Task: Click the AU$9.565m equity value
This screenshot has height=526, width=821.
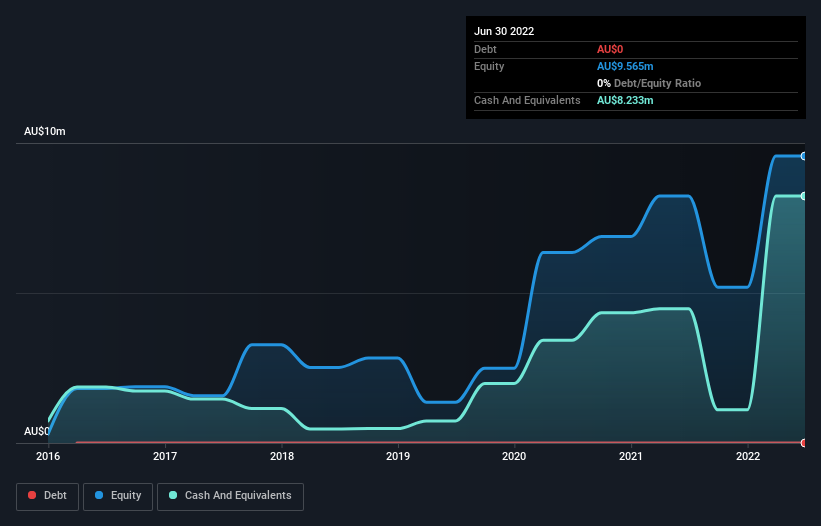Action: [x=625, y=66]
